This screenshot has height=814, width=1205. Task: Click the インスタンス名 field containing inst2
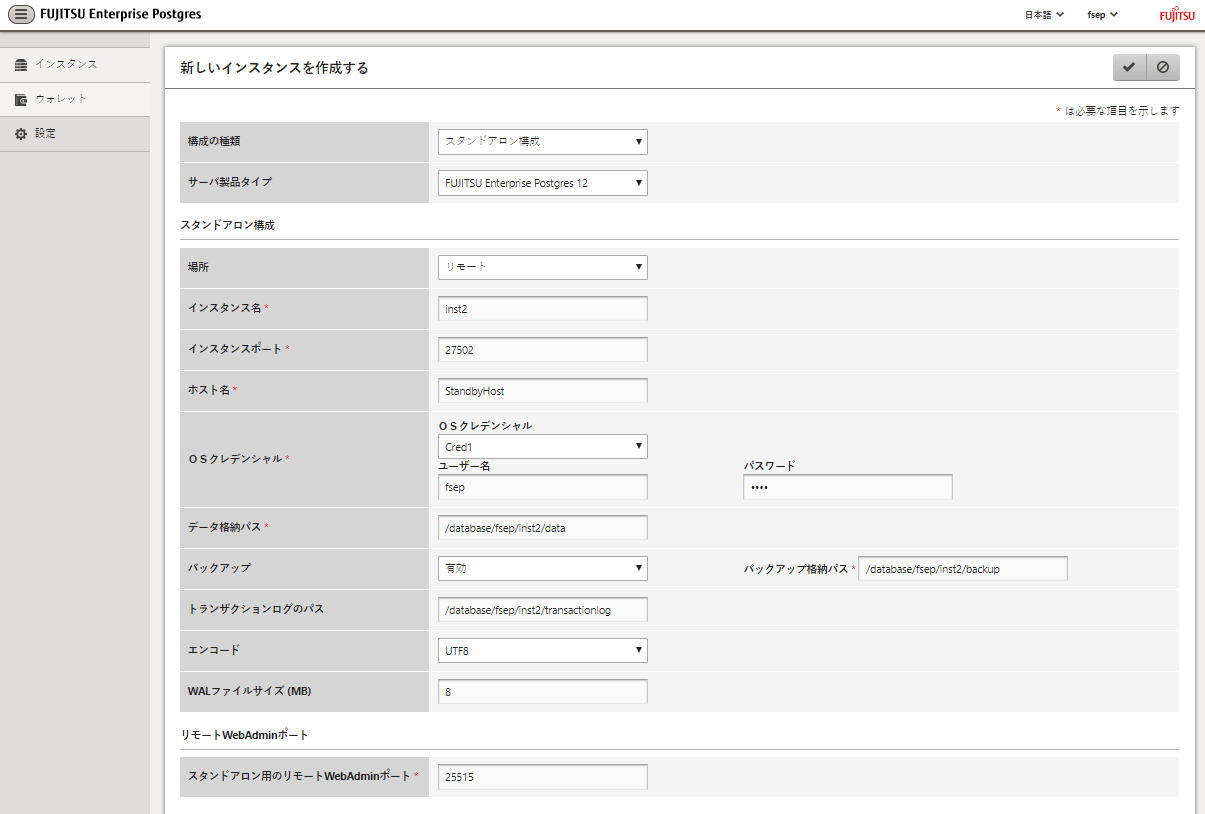[x=543, y=309]
